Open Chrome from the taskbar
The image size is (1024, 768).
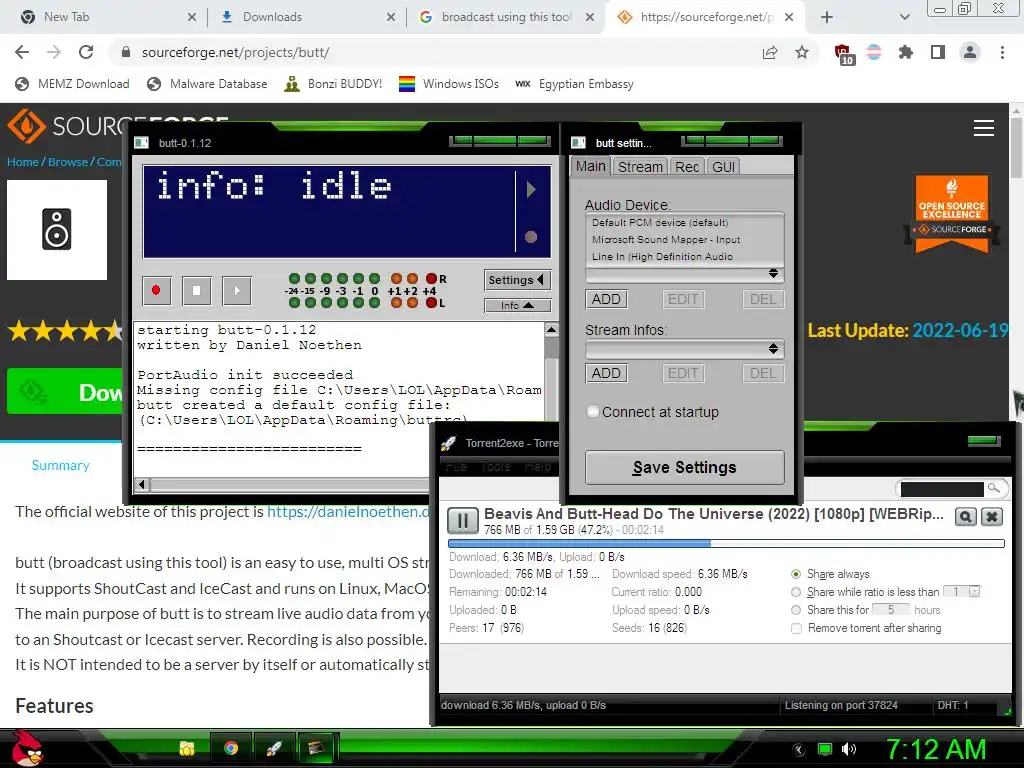231,748
